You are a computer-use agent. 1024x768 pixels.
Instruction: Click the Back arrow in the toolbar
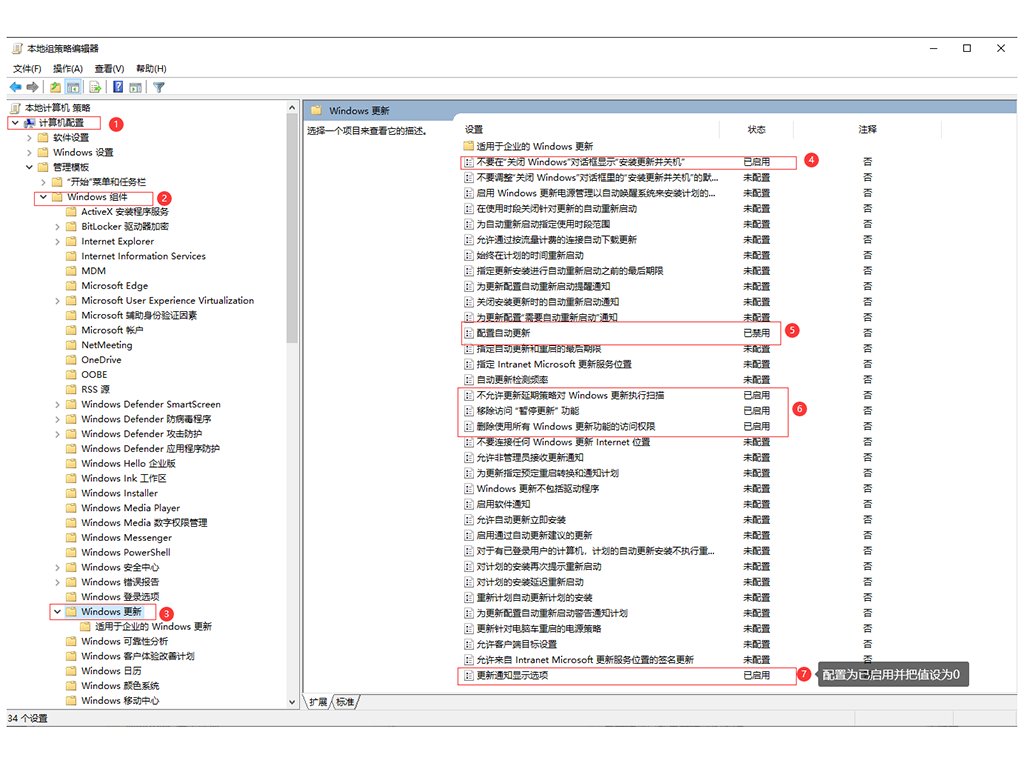coord(15,87)
